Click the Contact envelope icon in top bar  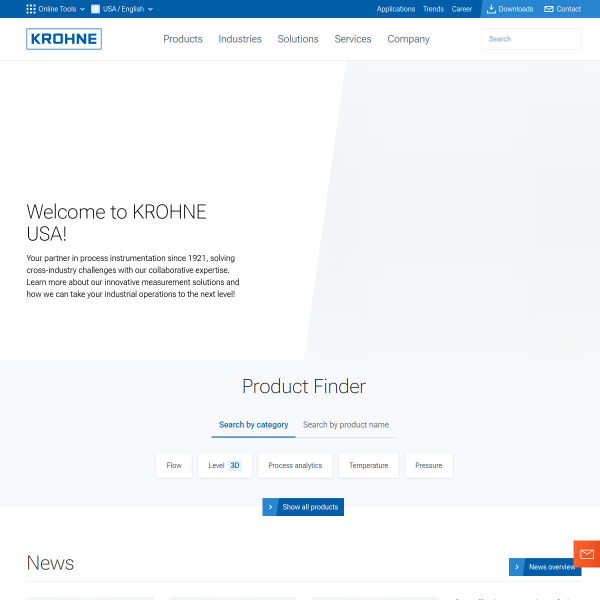tap(549, 9)
